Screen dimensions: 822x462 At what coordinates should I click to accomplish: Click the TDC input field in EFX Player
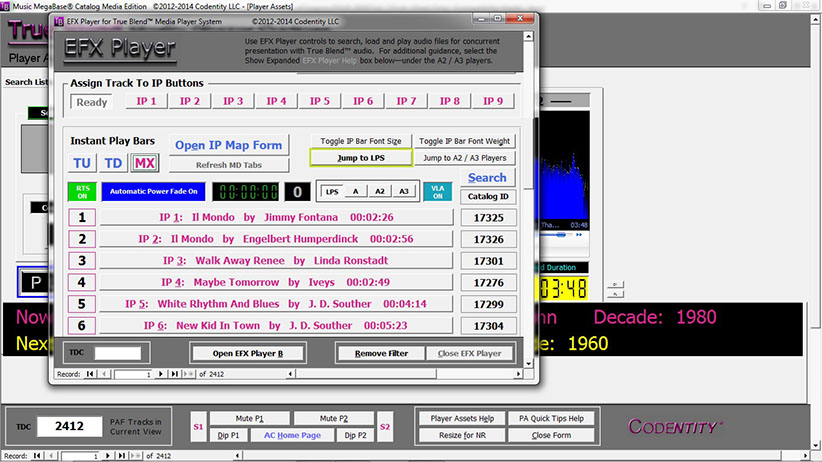pos(117,353)
